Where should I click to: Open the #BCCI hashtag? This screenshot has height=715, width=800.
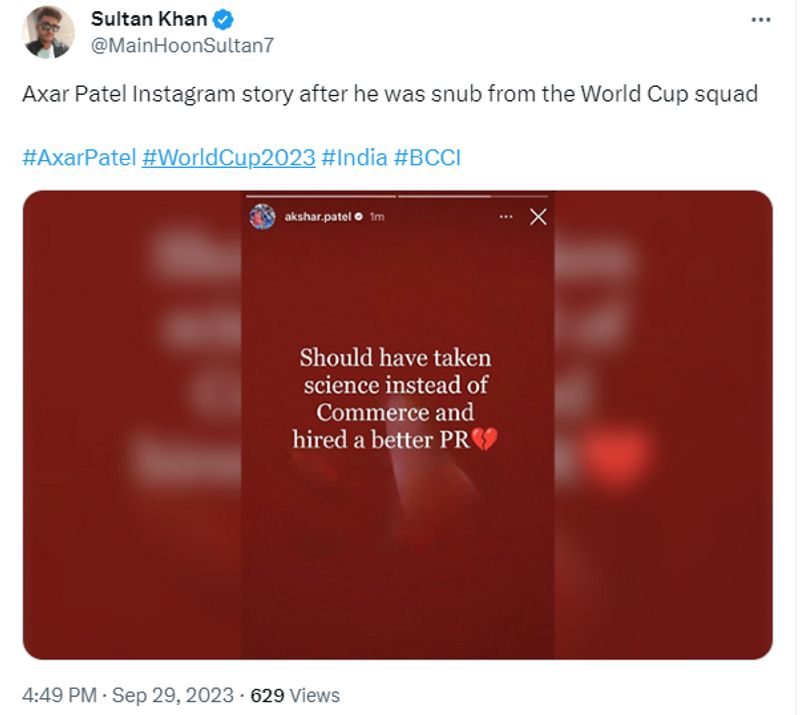tap(428, 158)
